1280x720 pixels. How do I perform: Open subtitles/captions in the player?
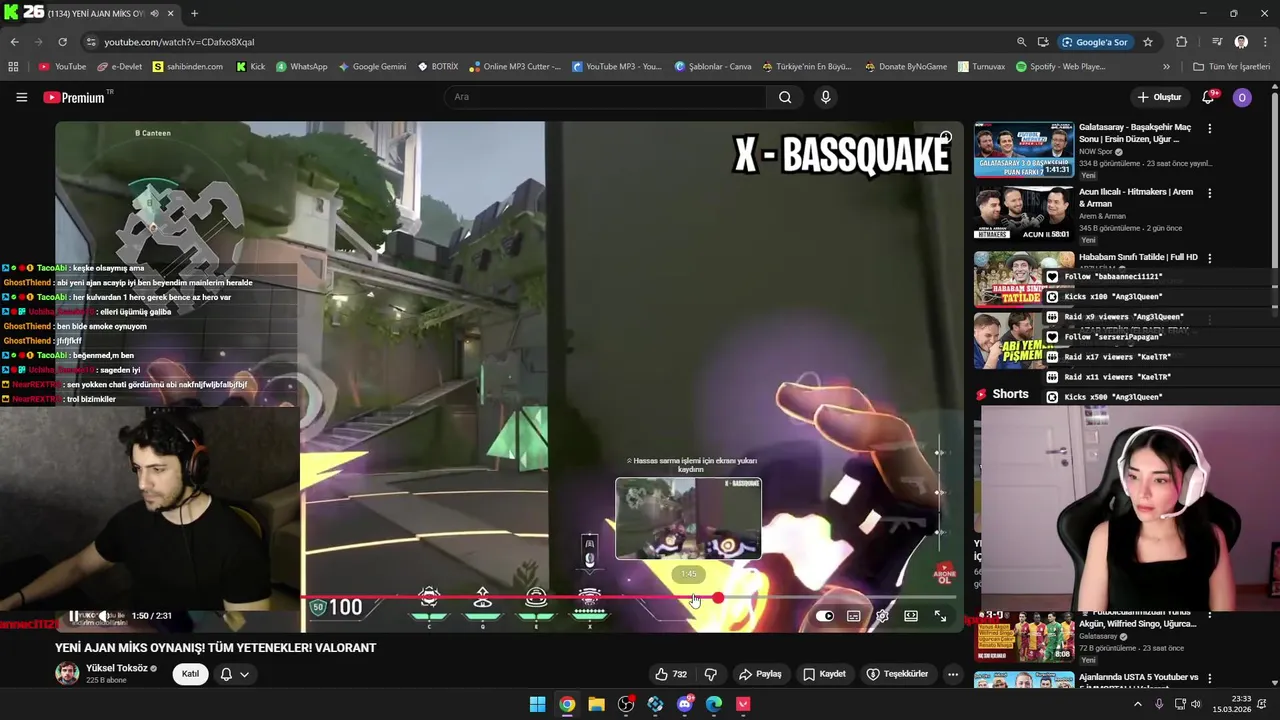tap(853, 616)
